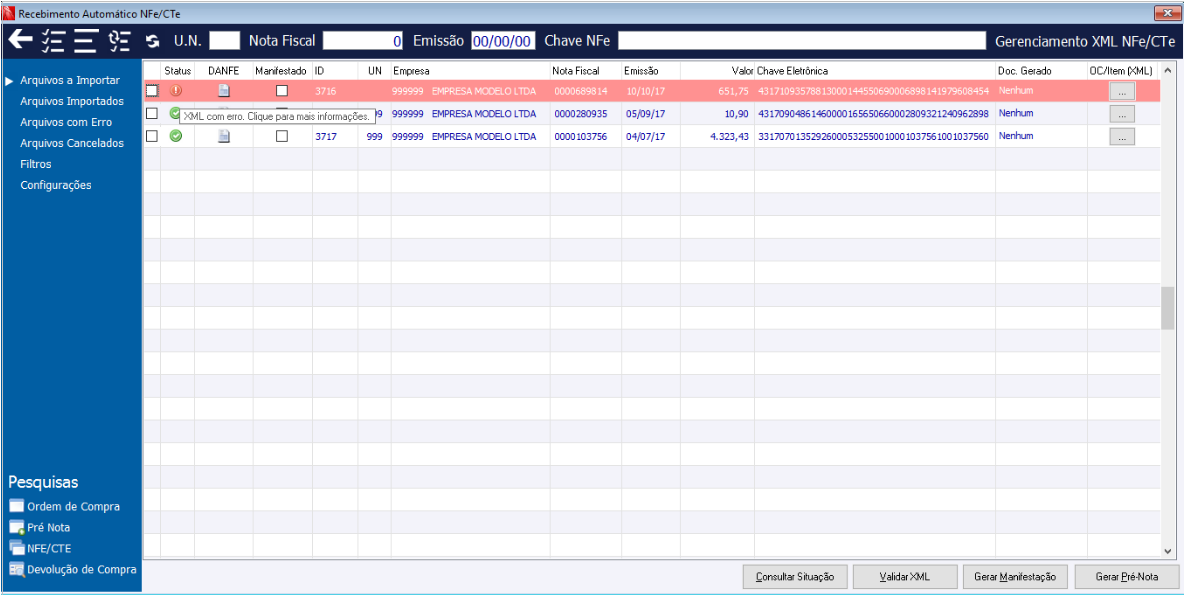Viewport: 1184px width, 595px height.
Task: Click Gerar Pré-Nota button
Action: (x=1127, y=577)
